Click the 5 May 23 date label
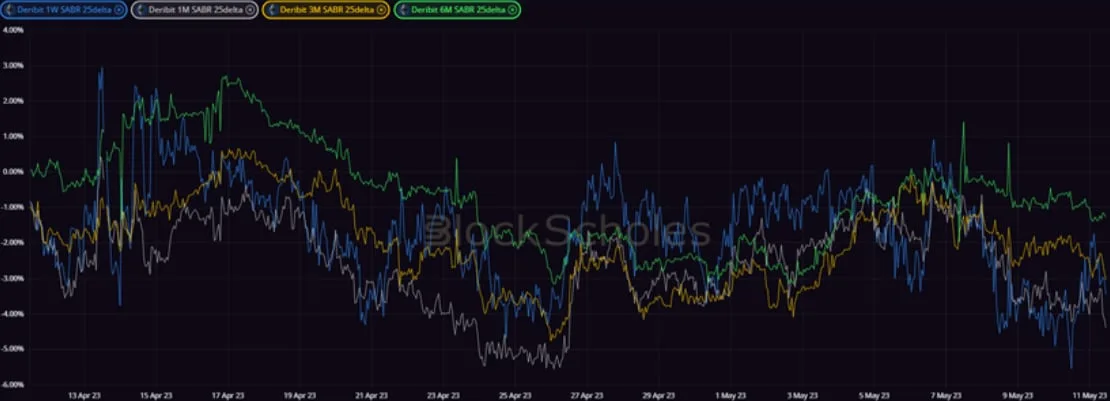The image size is (1110, 401). coord(876,395)
